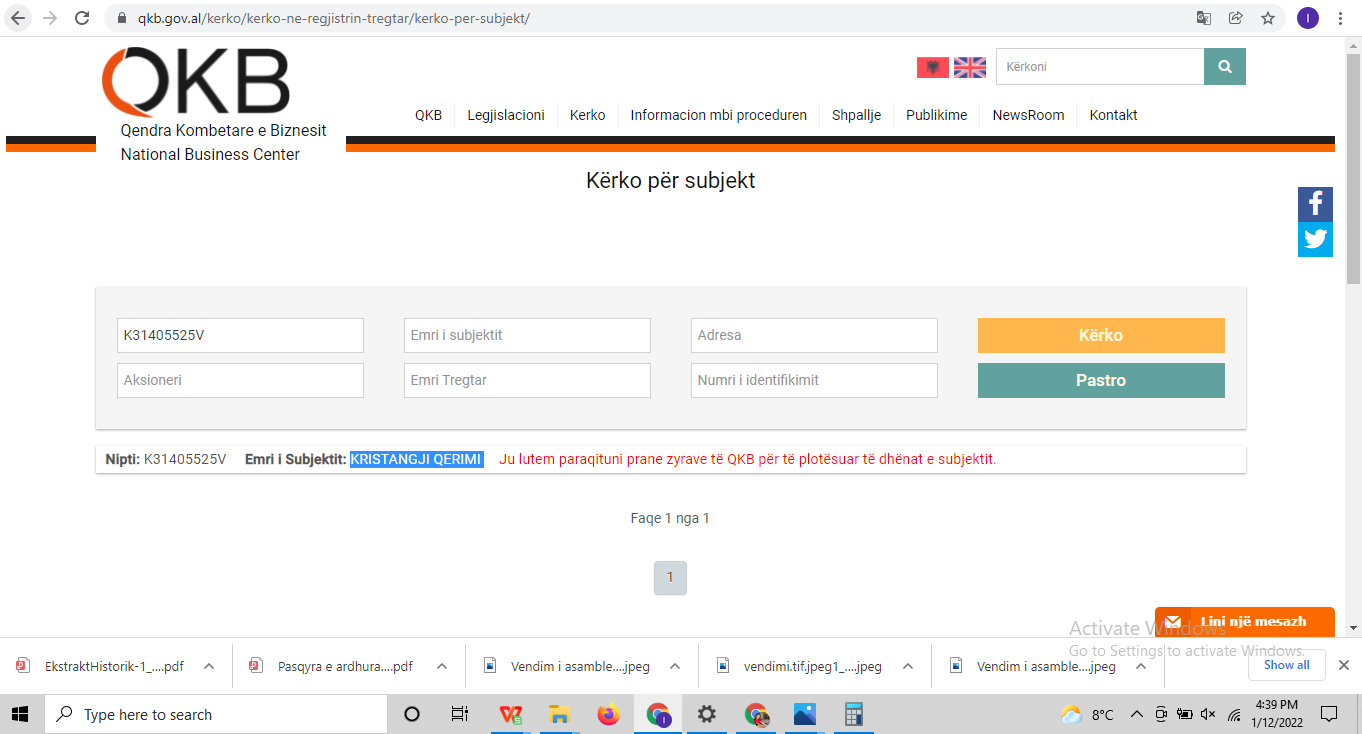
Task: Click the Emri i subjektit input field
Action: coord(527,336)
